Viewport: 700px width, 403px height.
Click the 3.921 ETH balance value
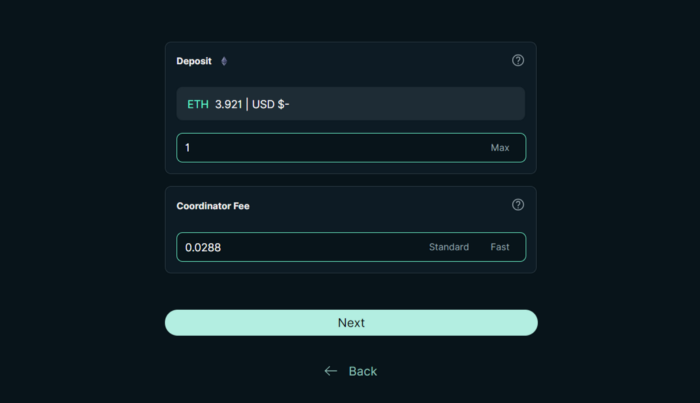228,104
